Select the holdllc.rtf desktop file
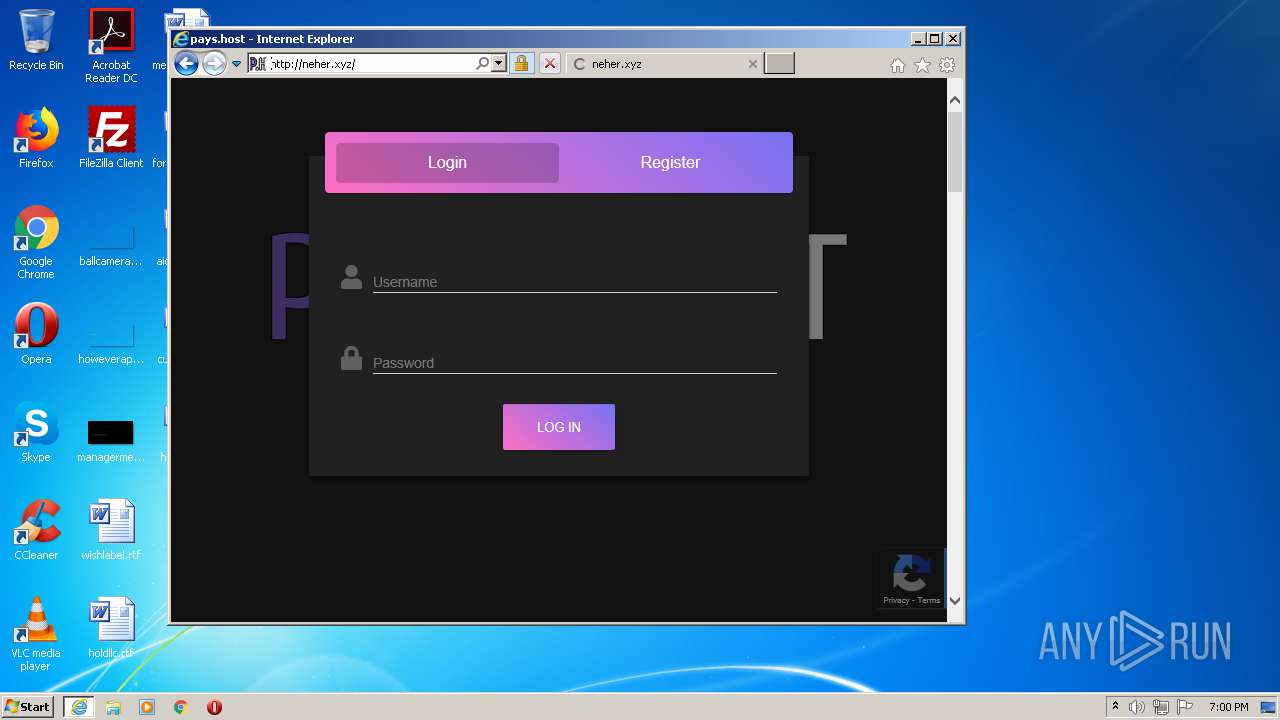Screen dimensions: 1280x720 pos(111,628)
